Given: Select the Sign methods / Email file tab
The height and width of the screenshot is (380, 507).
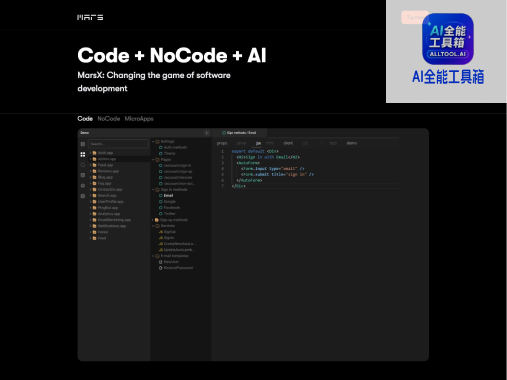Looking at the screenshot, I should coord(239,133).
